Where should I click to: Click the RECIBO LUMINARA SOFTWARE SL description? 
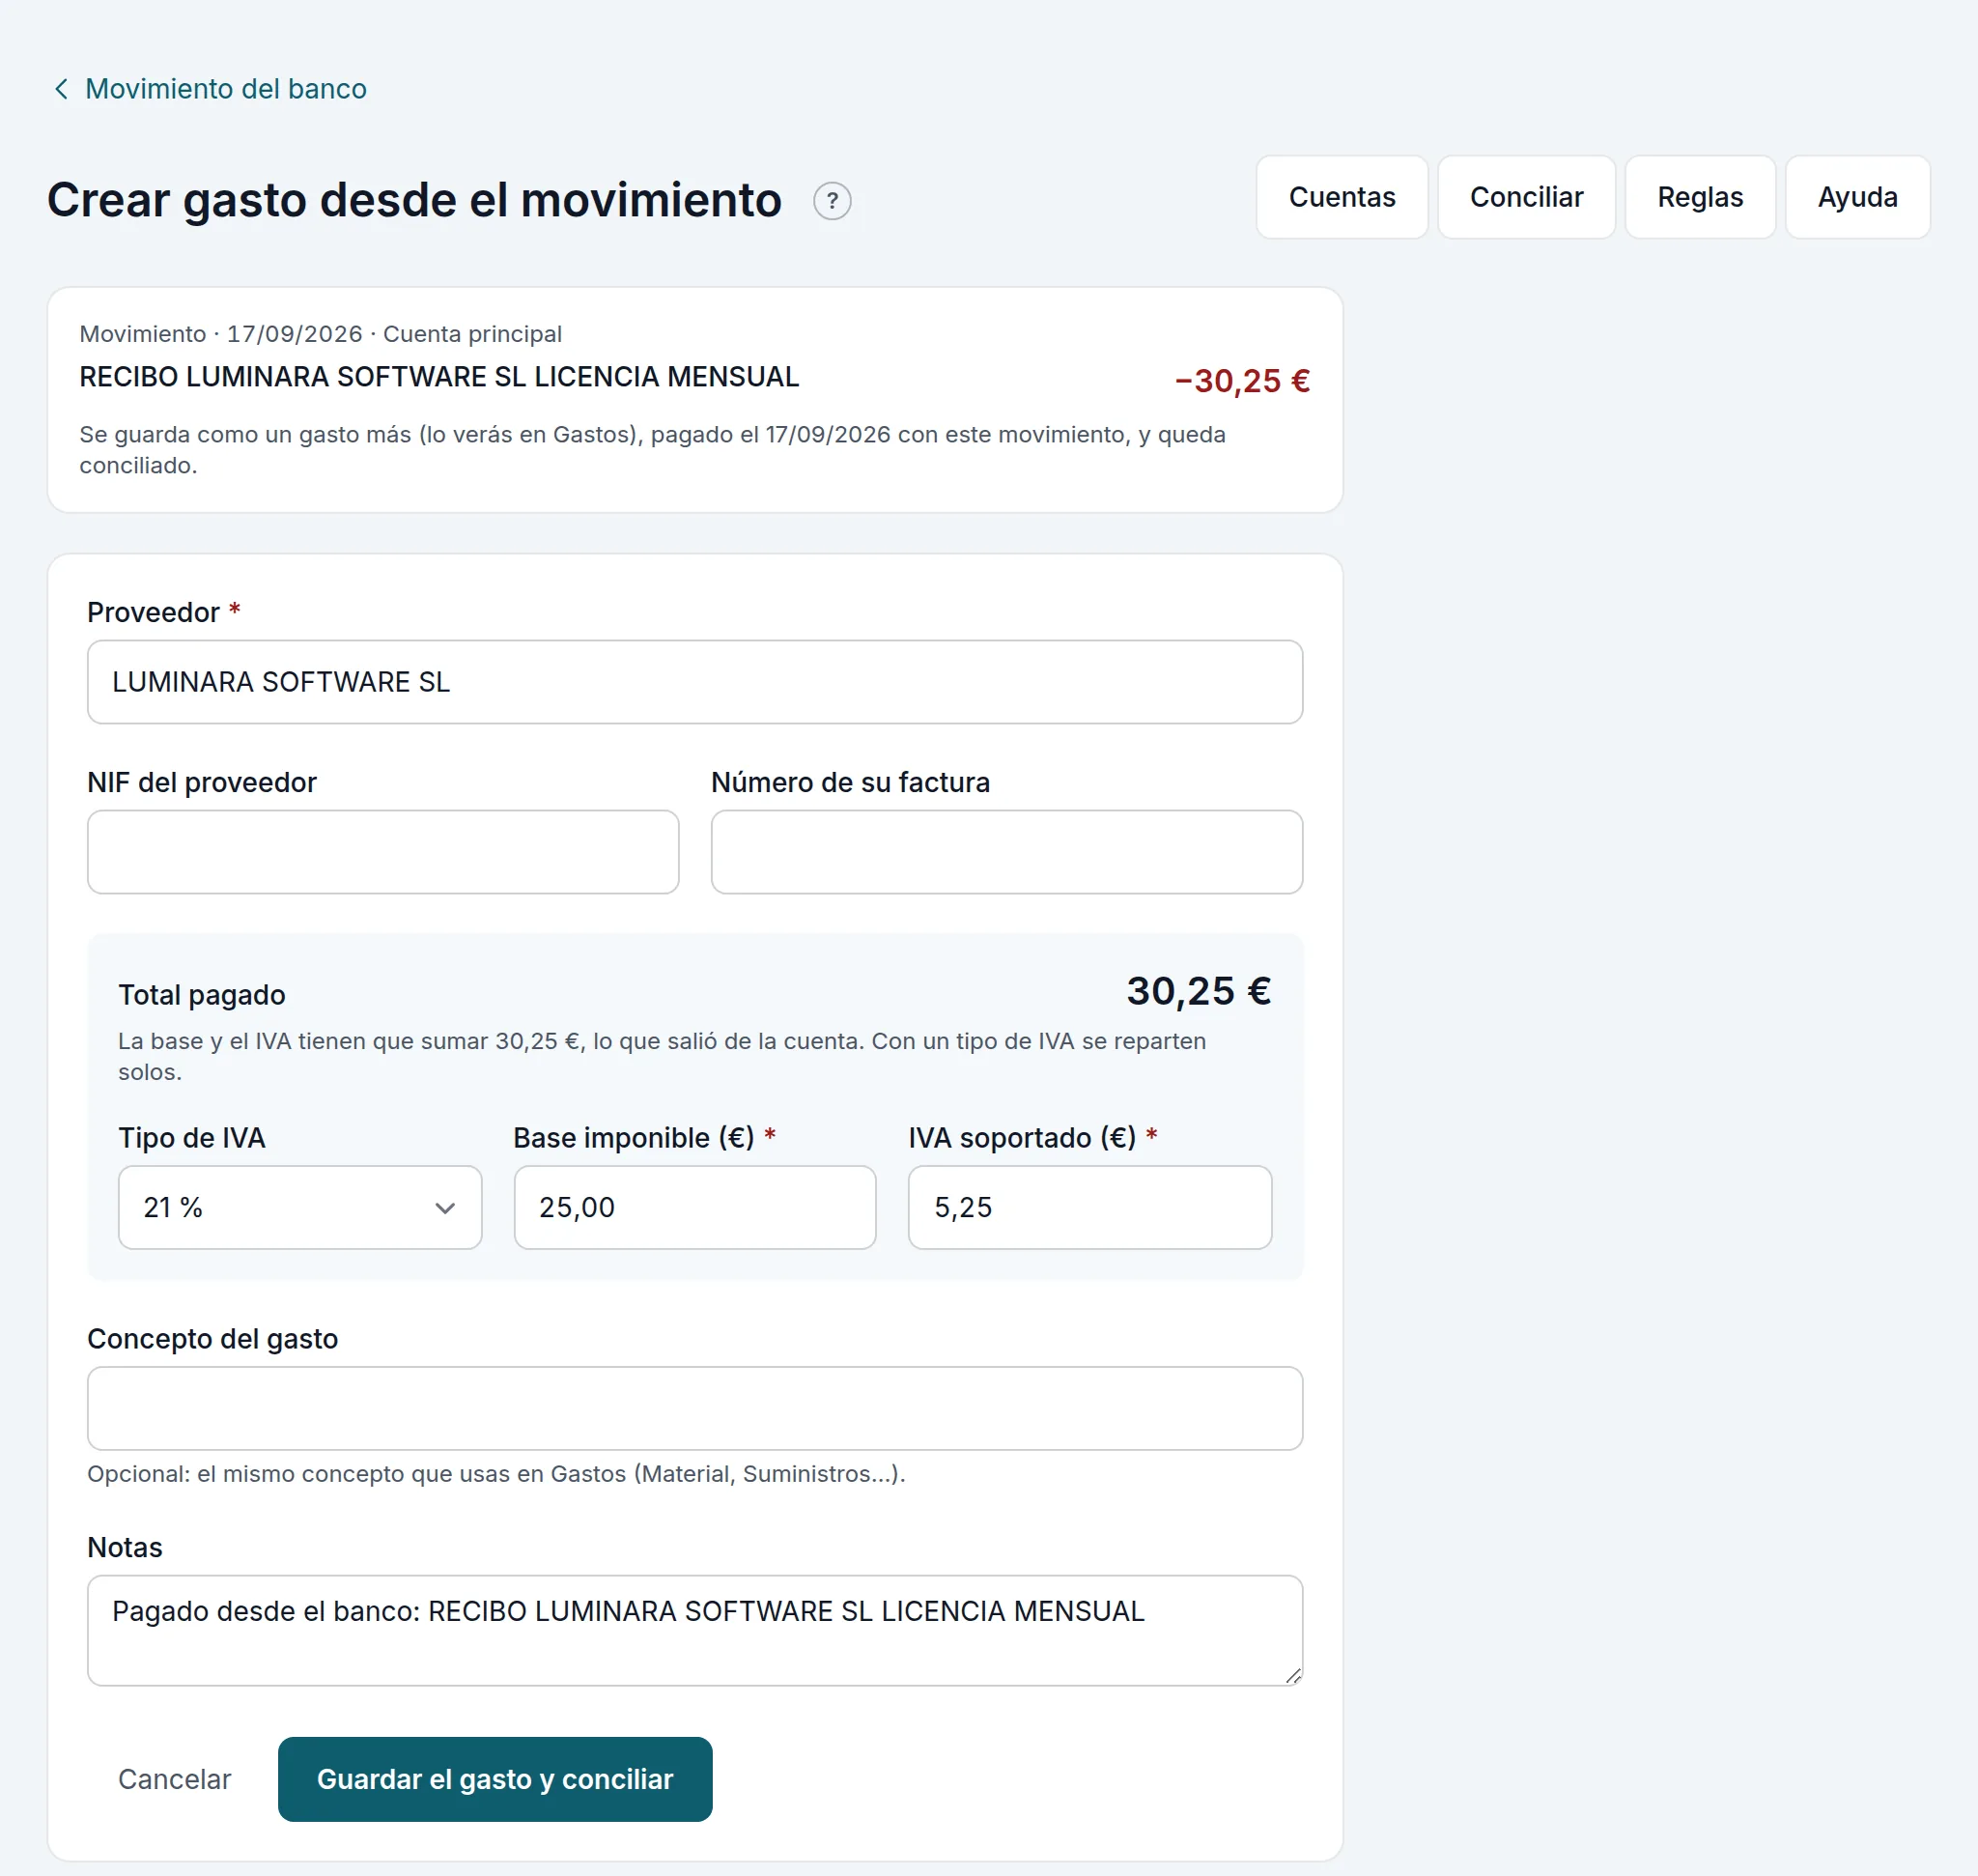pos(439,377)
